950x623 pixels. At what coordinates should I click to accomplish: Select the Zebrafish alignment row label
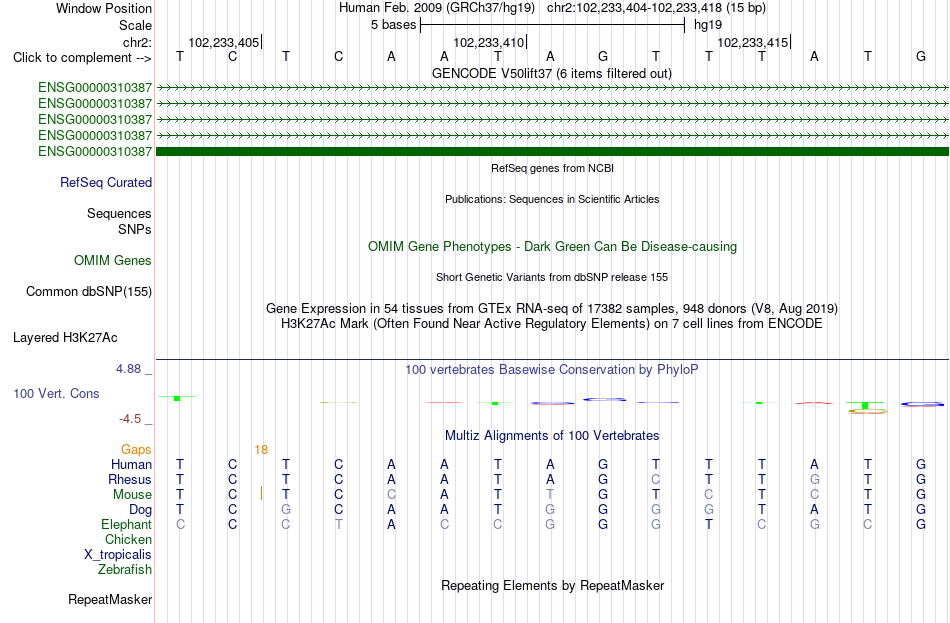click(x=125, y=570)
